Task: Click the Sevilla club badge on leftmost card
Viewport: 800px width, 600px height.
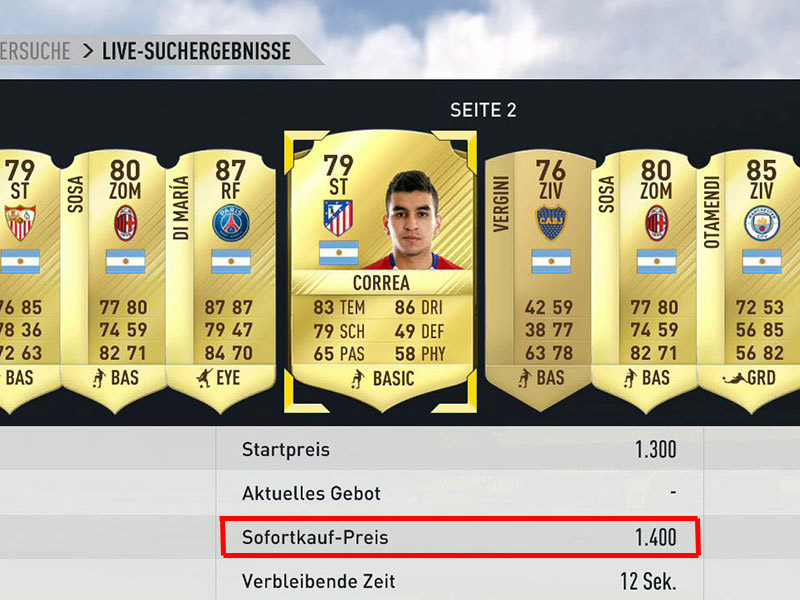Action: [x=20, y=222]
